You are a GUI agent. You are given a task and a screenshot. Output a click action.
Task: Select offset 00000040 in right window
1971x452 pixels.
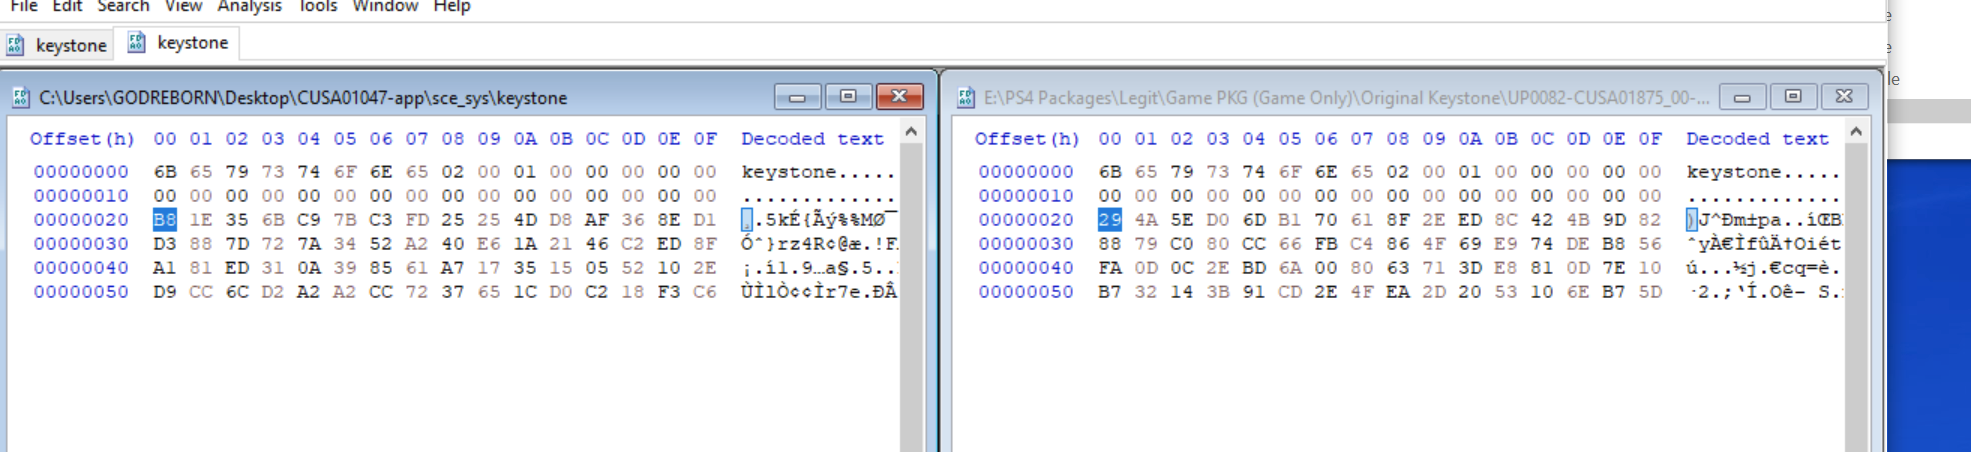[1026, 268]
